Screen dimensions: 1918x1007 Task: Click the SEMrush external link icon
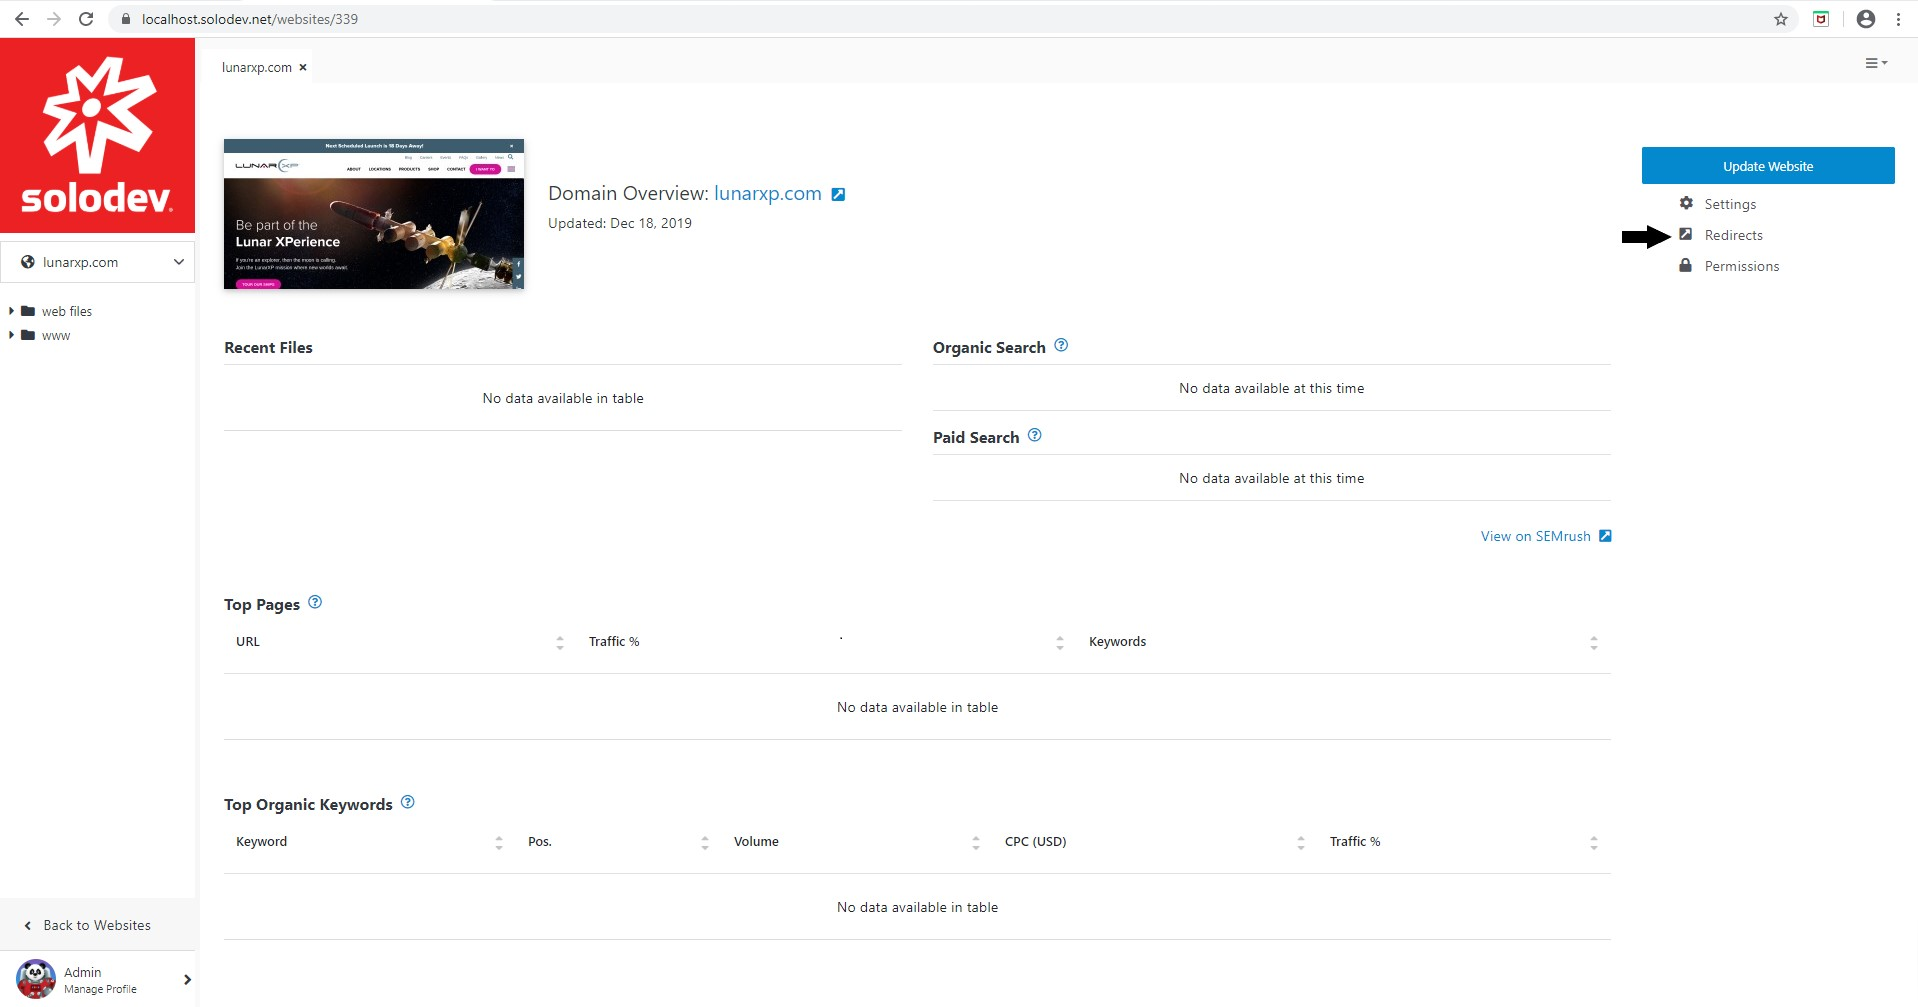click(1605, 536)
